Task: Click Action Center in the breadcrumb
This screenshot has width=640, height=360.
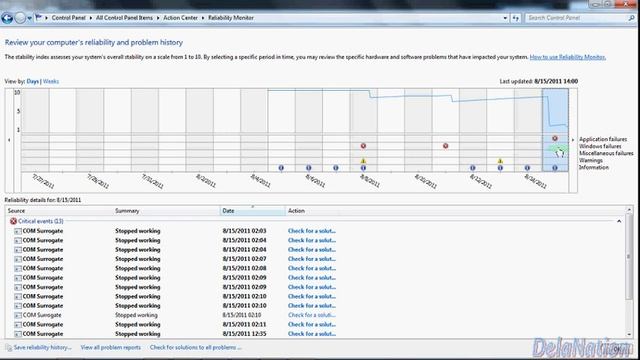Action: pos(180,18)
